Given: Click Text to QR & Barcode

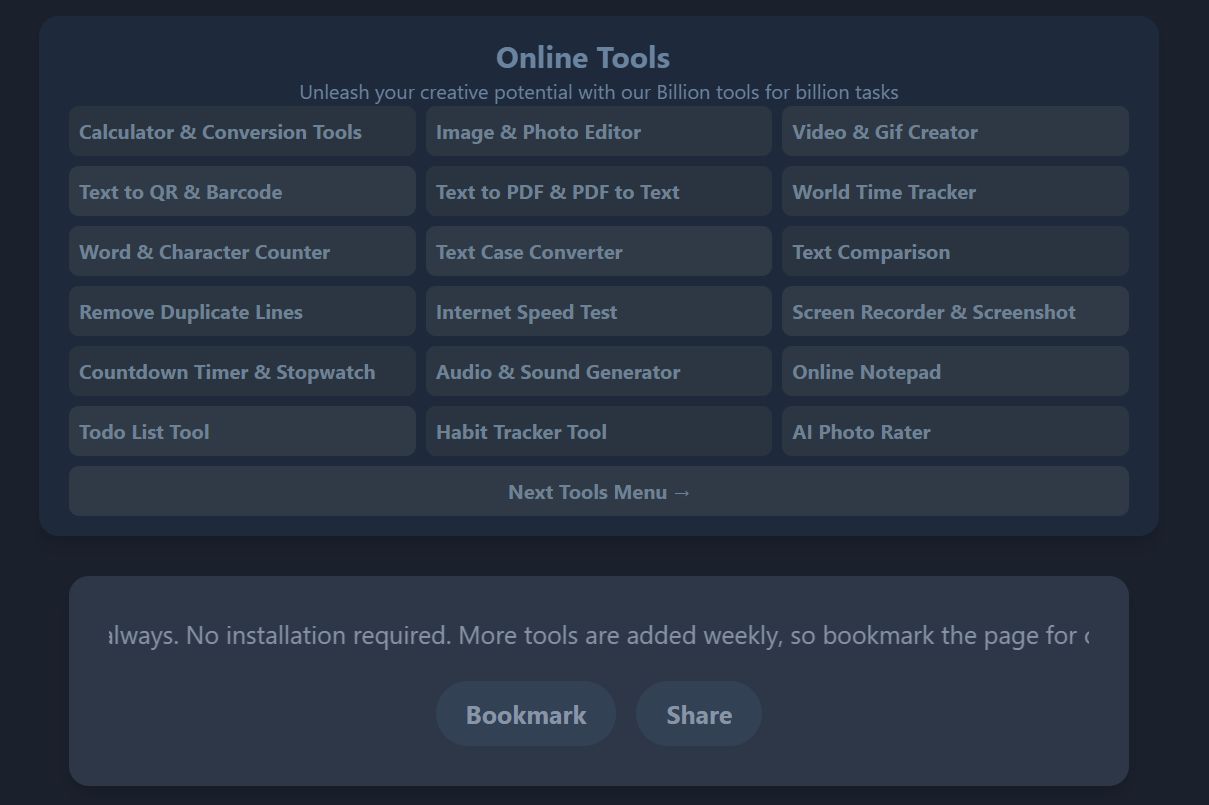Looking at the screenshot, I should tap(241, 192).
